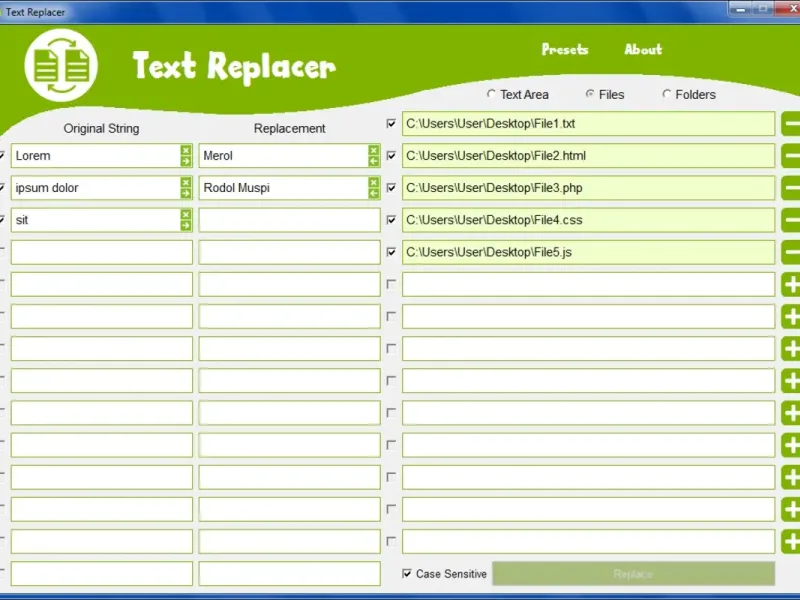Viewport: 800px width, 600px height.
Task: Clear the Merol replacement with X icon
Action: (x=374, y=150)
